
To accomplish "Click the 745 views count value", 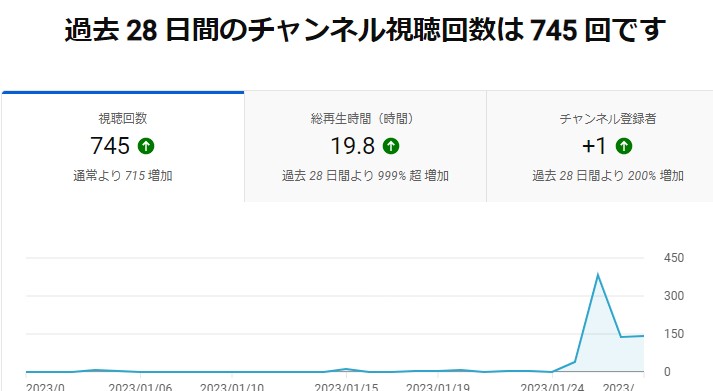I will [x=110, y=146].
